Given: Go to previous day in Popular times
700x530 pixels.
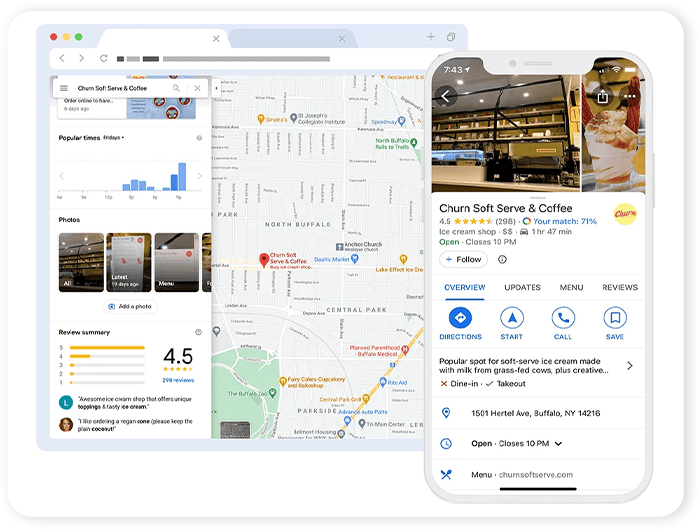Looking at the screenshot, I should 62,176.
